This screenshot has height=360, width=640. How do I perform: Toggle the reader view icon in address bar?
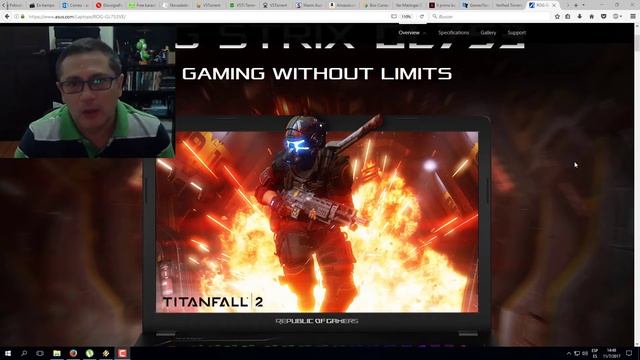[x=394, y=16]
